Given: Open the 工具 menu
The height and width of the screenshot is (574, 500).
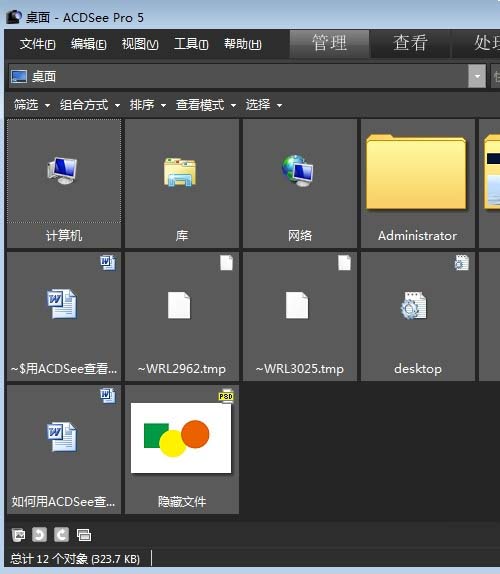Looking at the screenshot, I should [x=191, y=44].
